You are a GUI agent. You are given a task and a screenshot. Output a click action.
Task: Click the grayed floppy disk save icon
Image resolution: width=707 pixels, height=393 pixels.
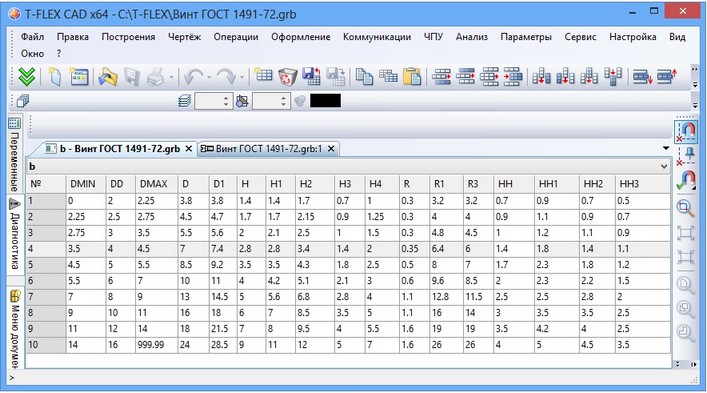132,77
